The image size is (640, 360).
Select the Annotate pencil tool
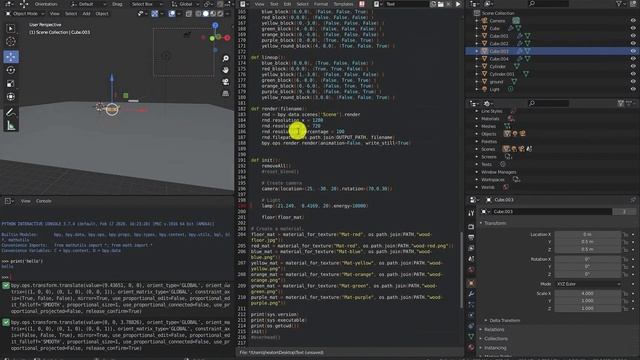coord(11,112)
